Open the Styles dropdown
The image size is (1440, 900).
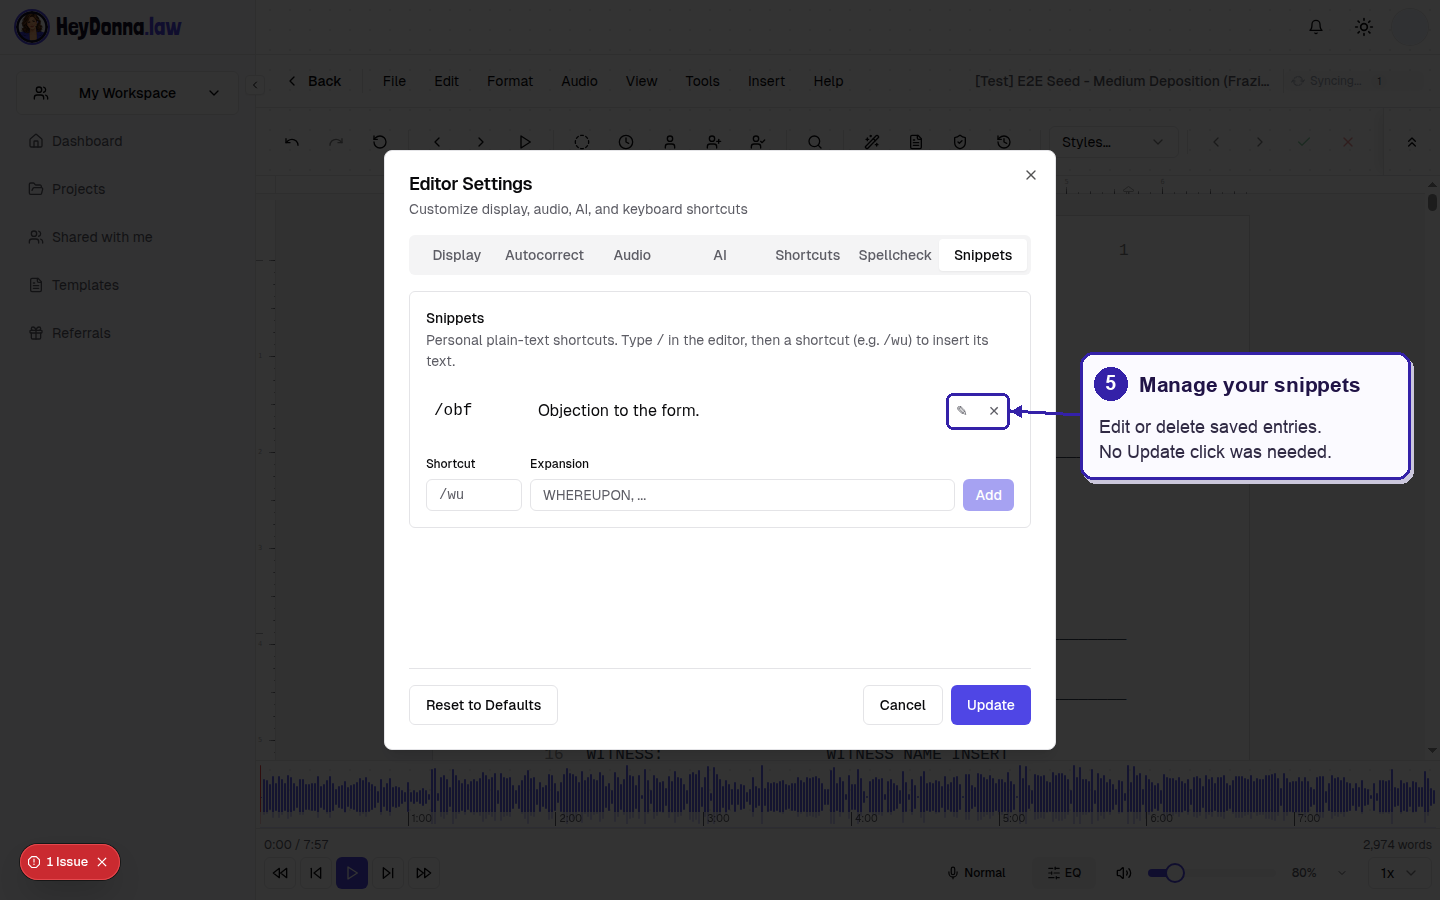pos(1113,142)
